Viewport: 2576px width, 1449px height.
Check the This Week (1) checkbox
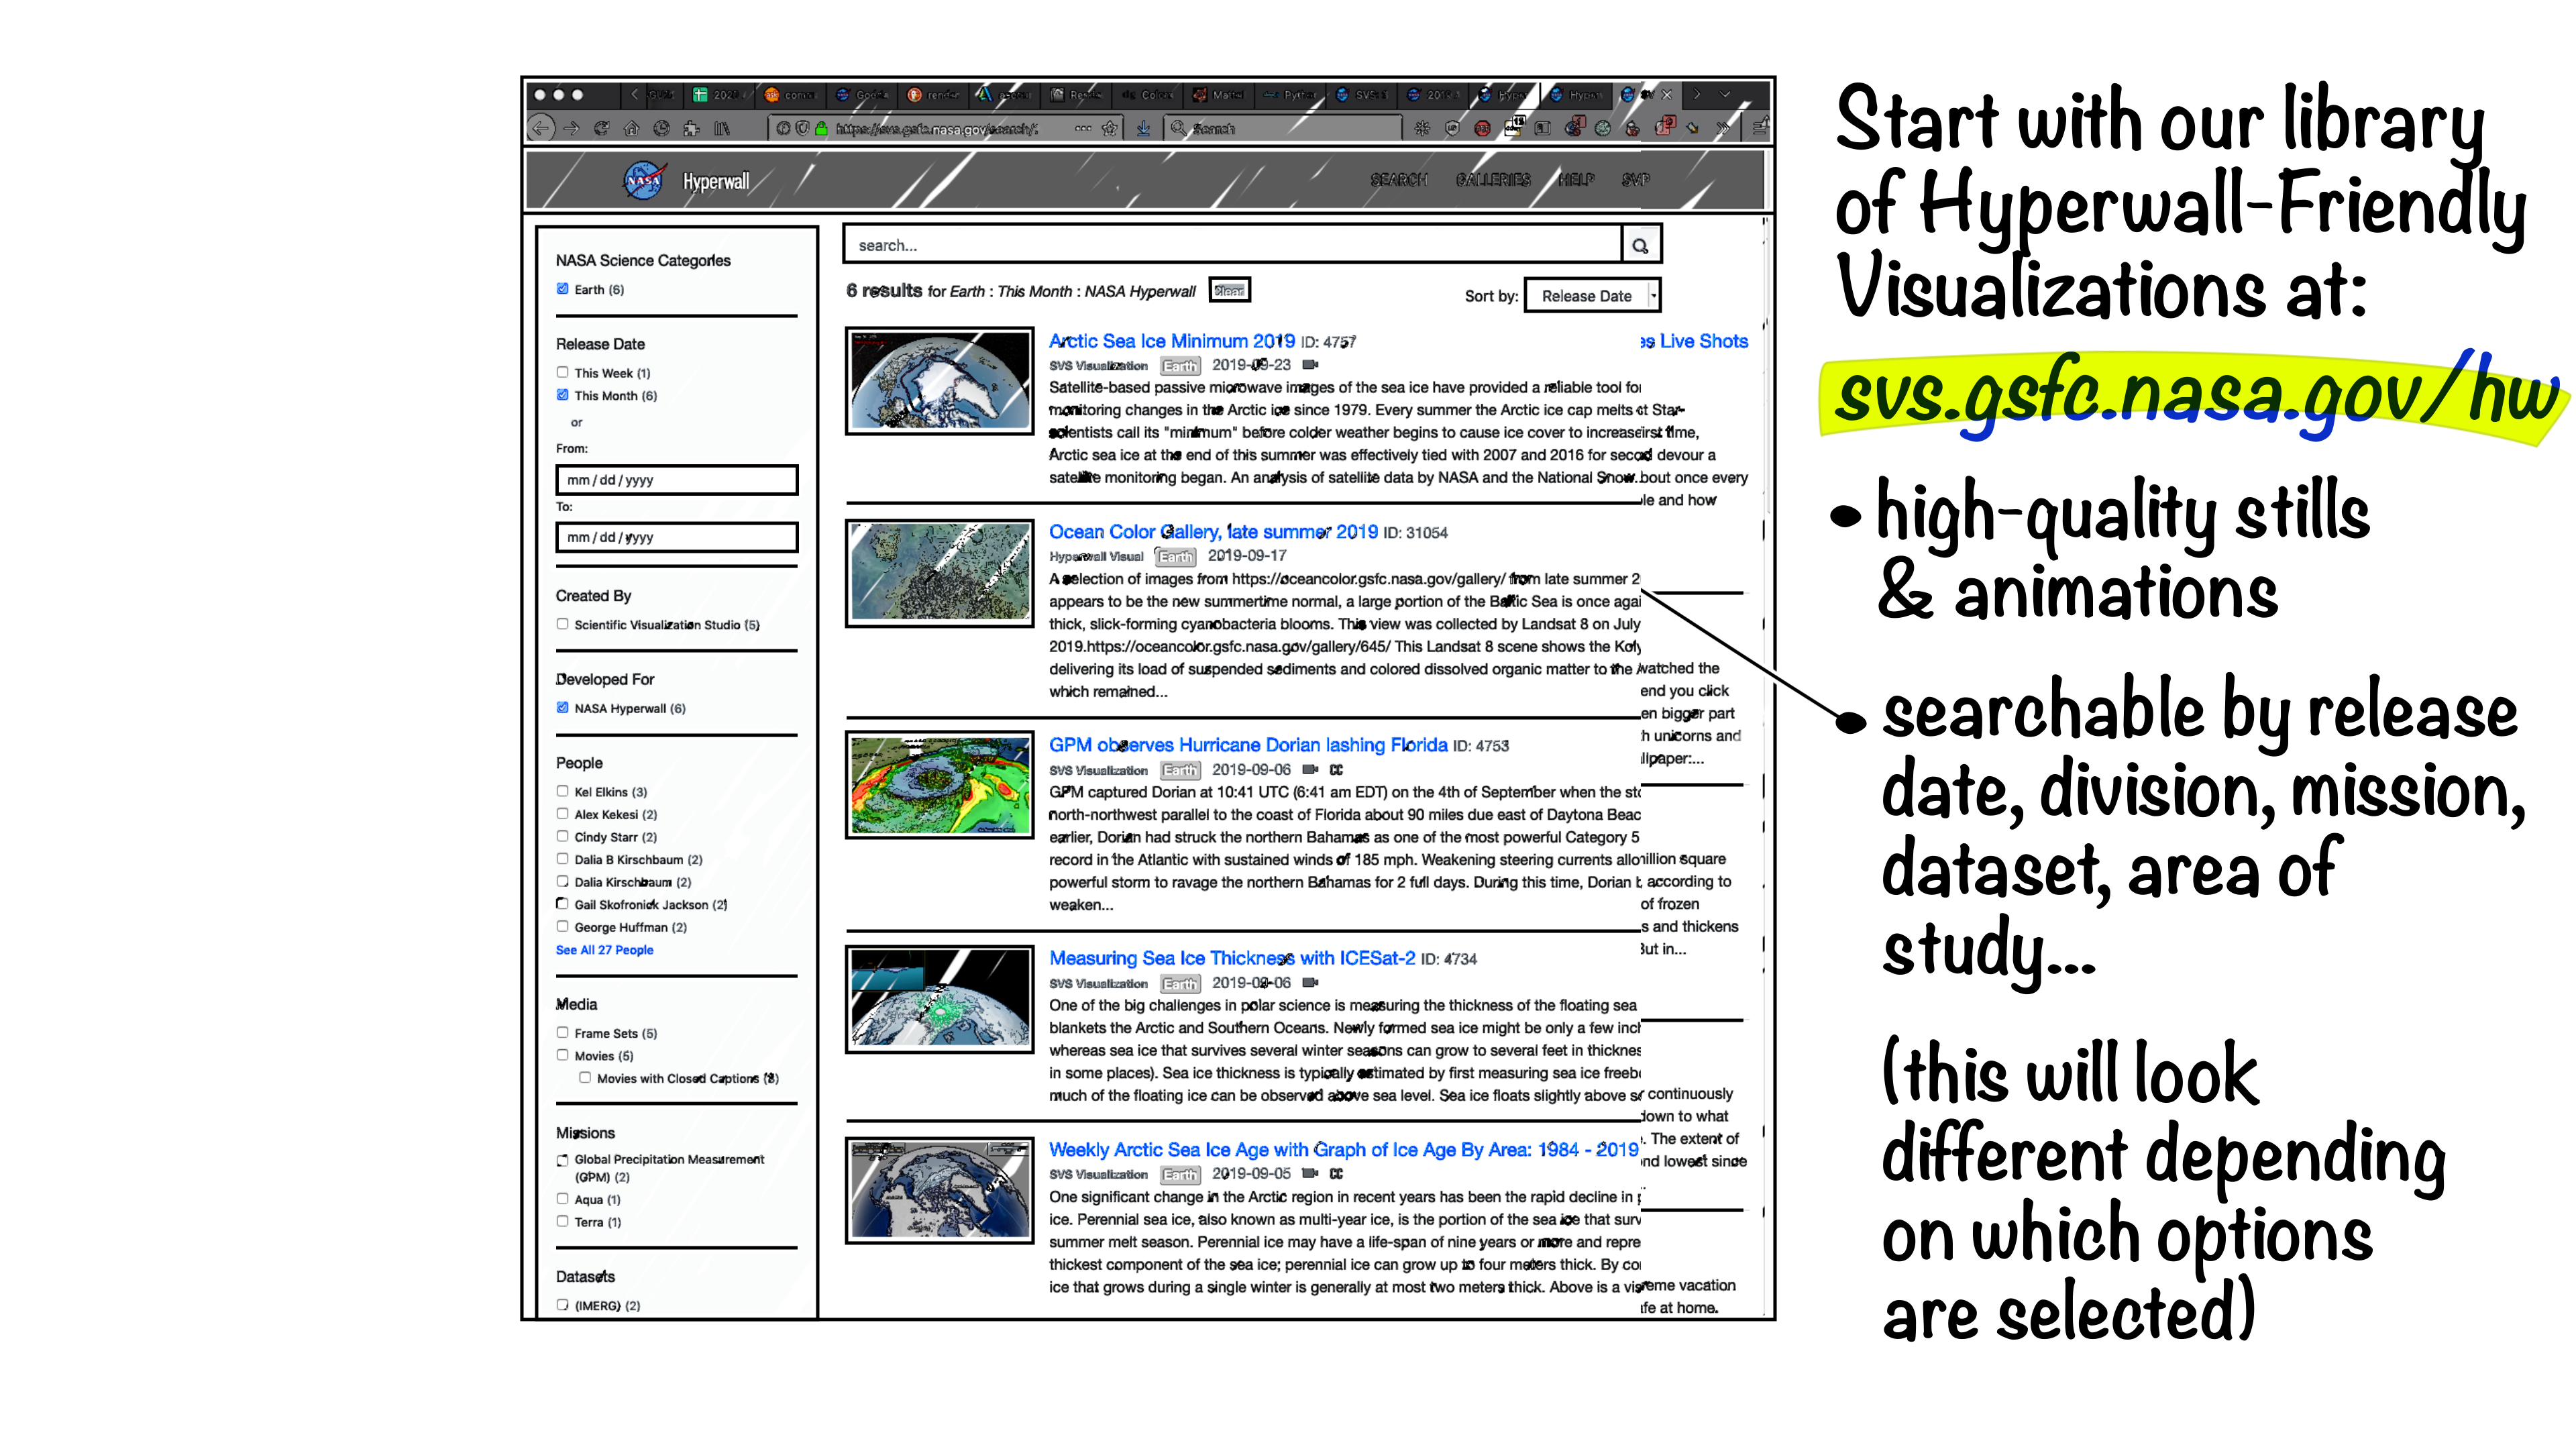pyautogui.click(x=562, y=372)
